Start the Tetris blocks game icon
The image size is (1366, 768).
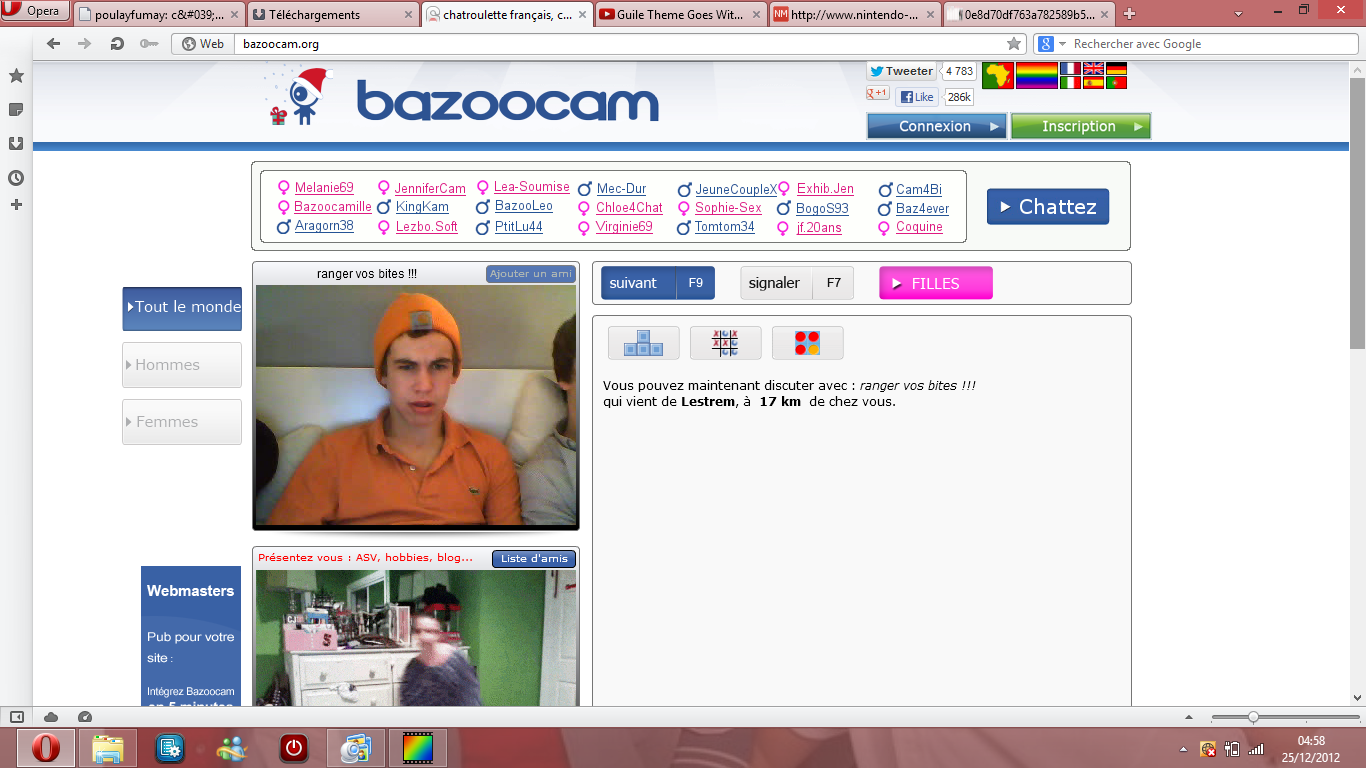coord(644,343)
